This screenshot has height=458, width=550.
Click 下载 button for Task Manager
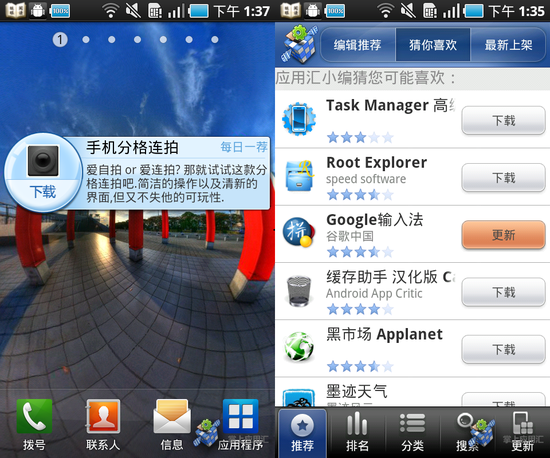(x=503, y=121)
